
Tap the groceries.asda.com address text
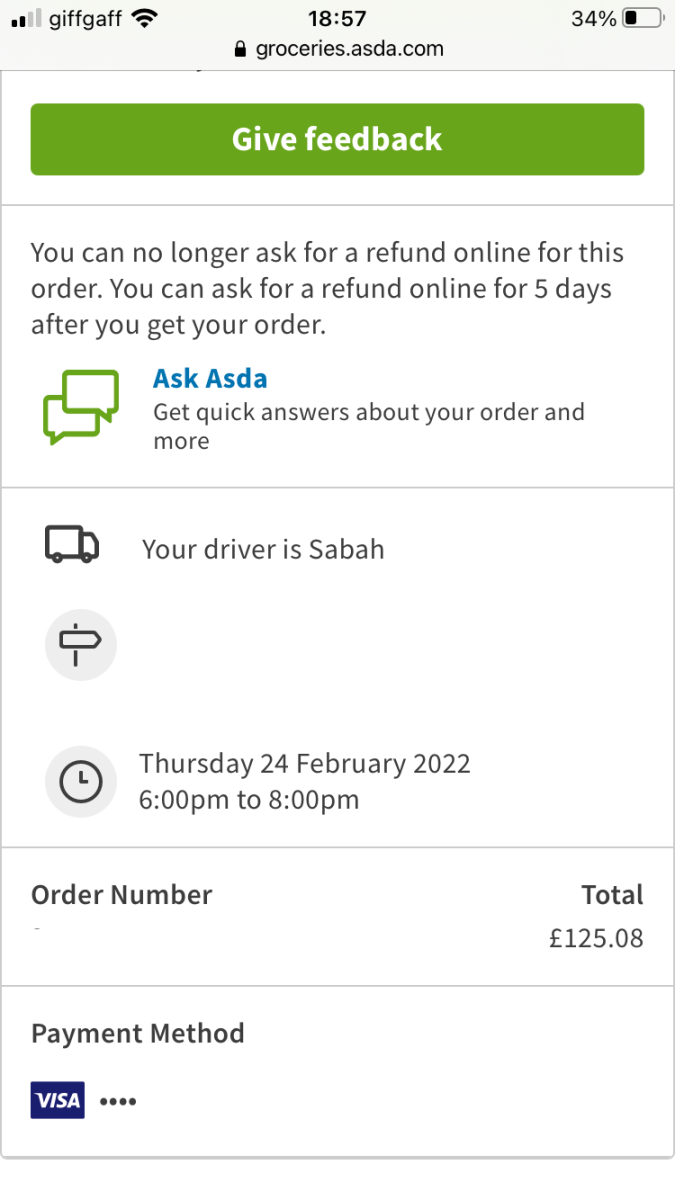point(349,49)
